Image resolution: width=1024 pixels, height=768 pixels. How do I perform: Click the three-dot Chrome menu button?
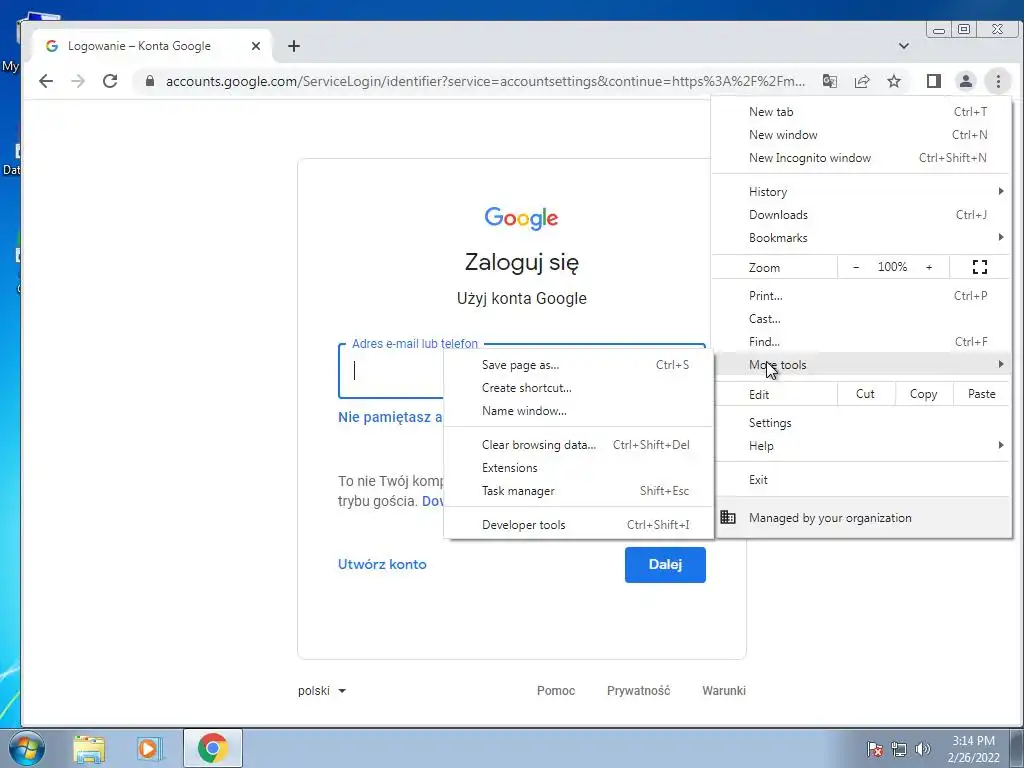point(998,81)
